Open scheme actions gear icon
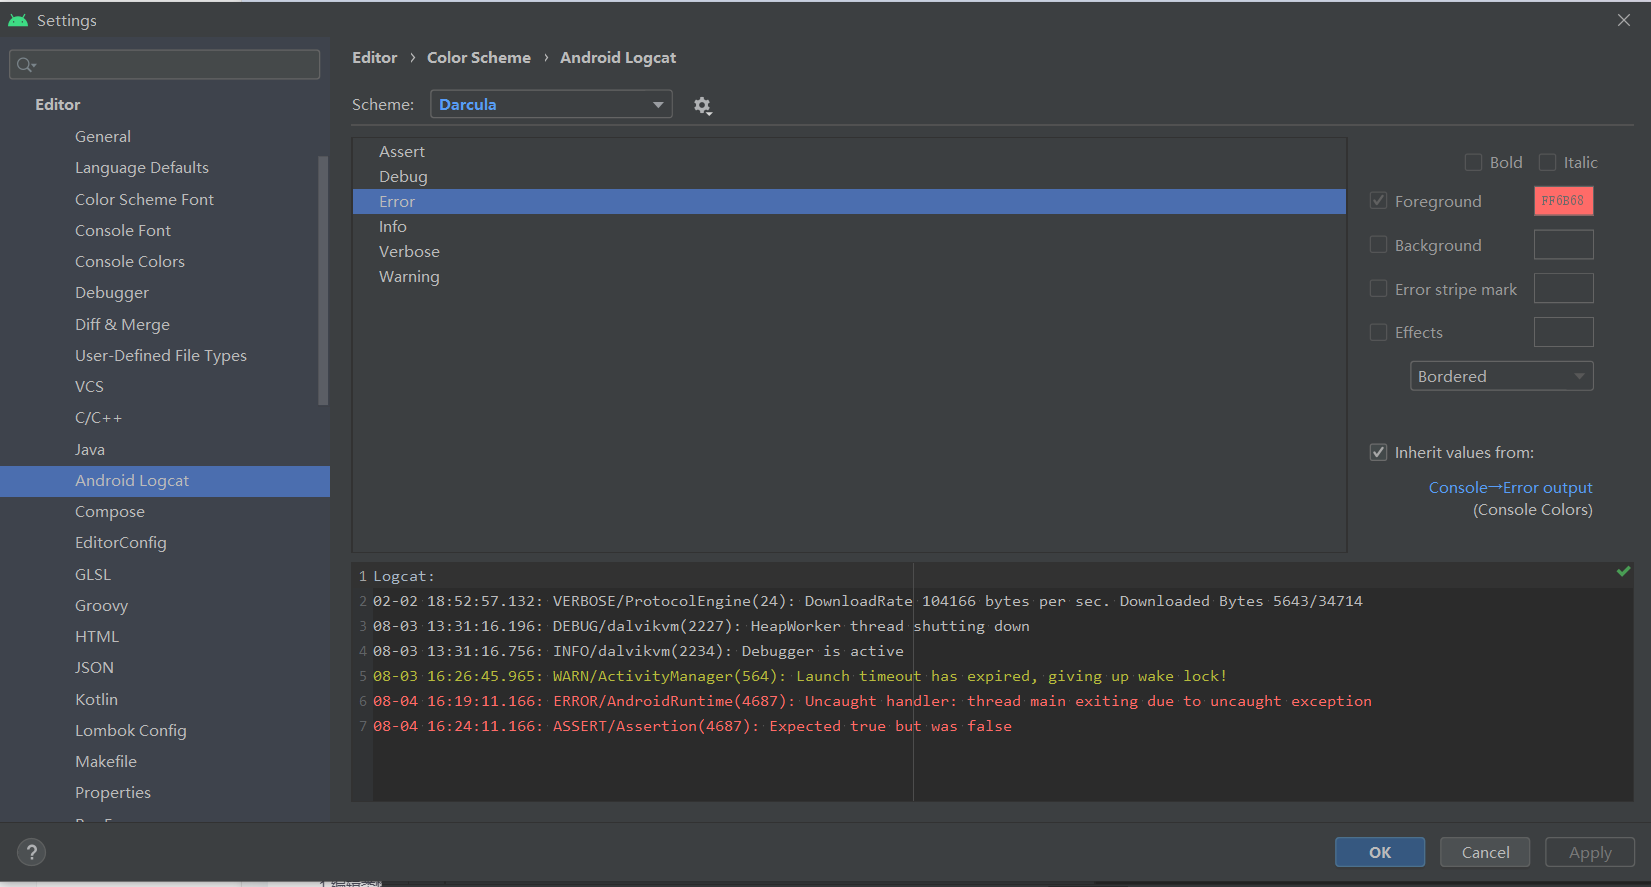This screenshot has height=887, width=1651. coord(702,105)
